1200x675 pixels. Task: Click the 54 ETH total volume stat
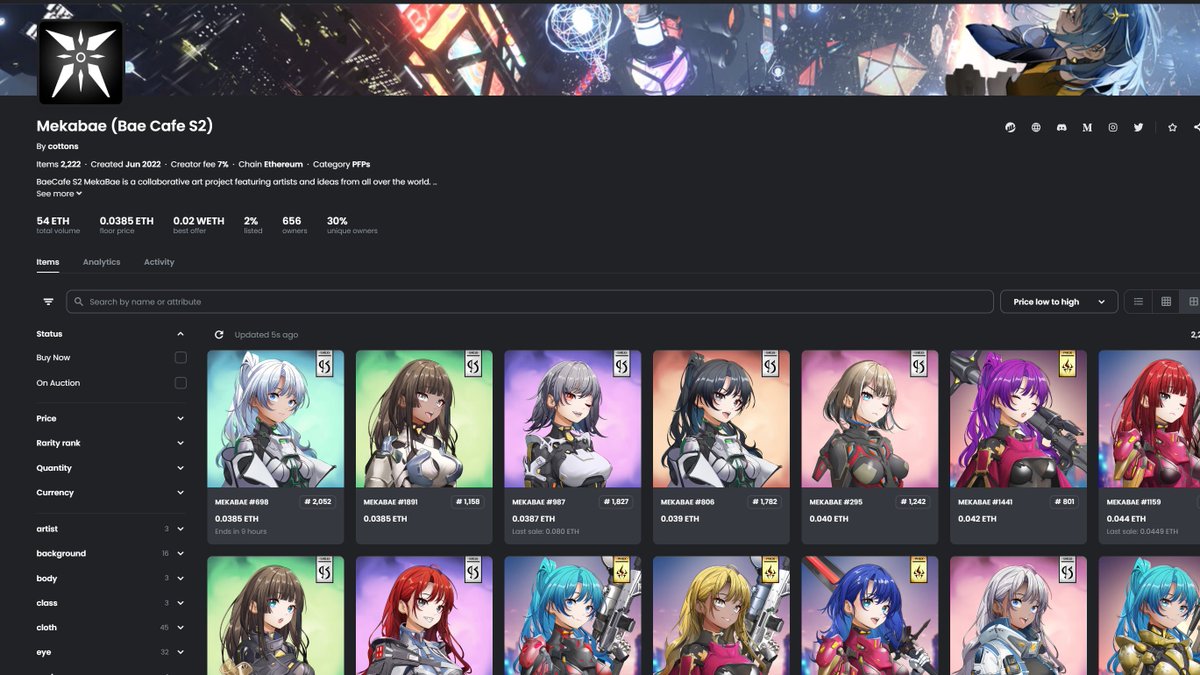[x=58, y=225]
